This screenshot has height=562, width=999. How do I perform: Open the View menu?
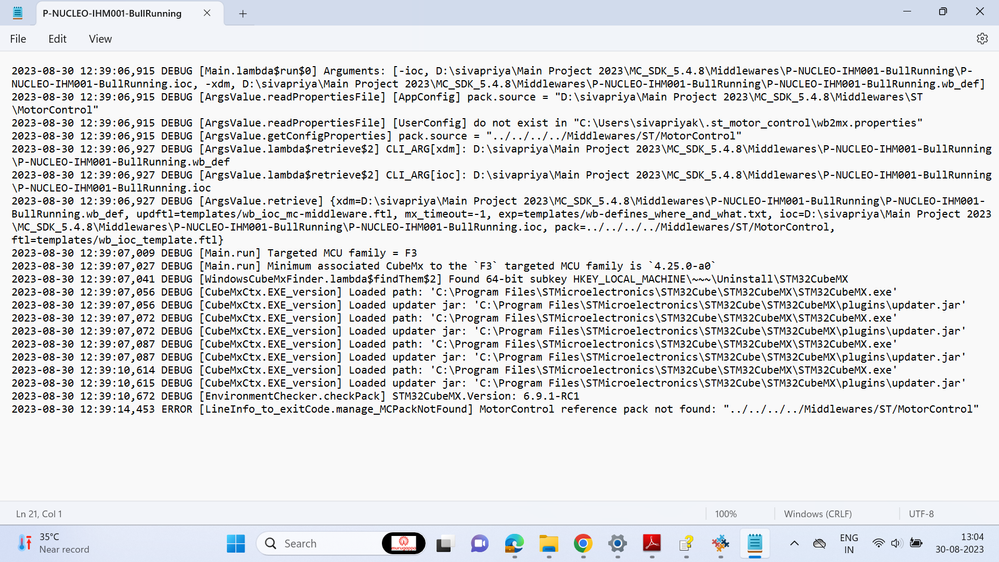pos(100,39)
